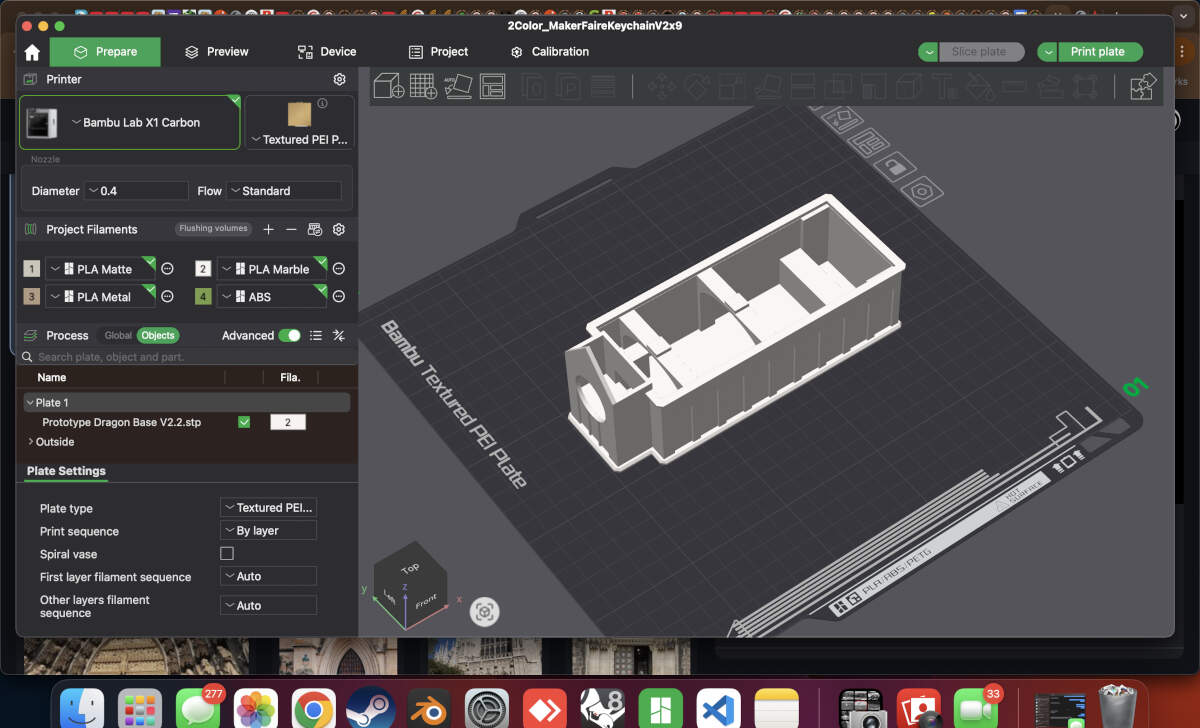This screenshot has height=728, width=1200.
Task: Edit PLA Matte filament preset
Action: [168, 269]
